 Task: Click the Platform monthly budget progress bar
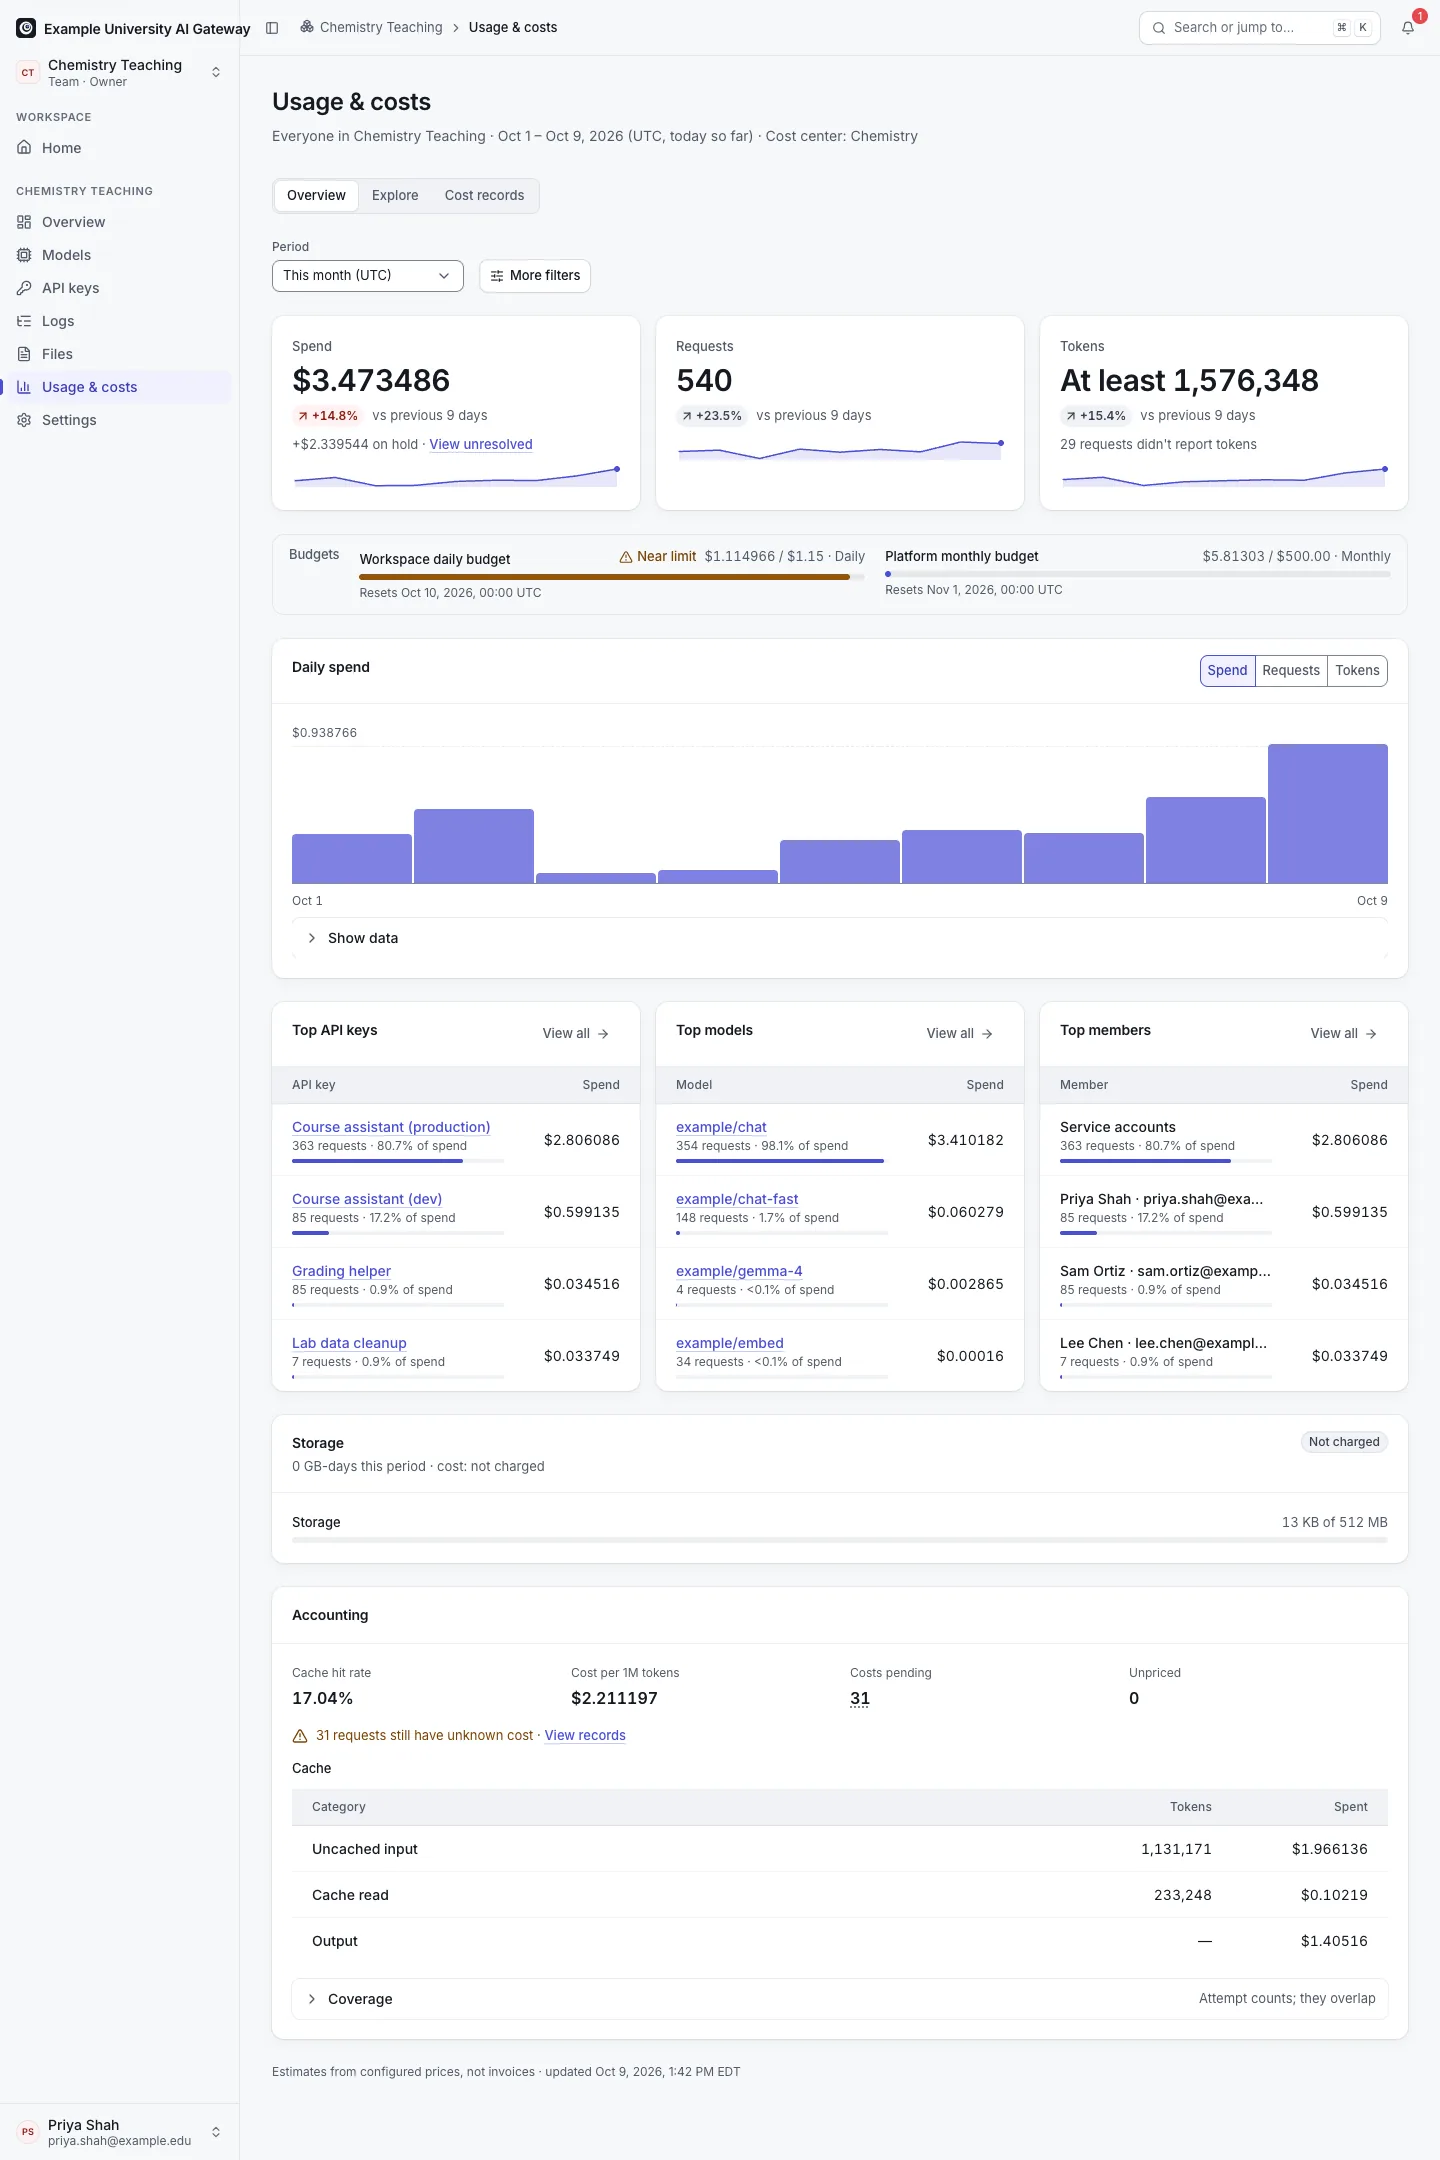1138,574
